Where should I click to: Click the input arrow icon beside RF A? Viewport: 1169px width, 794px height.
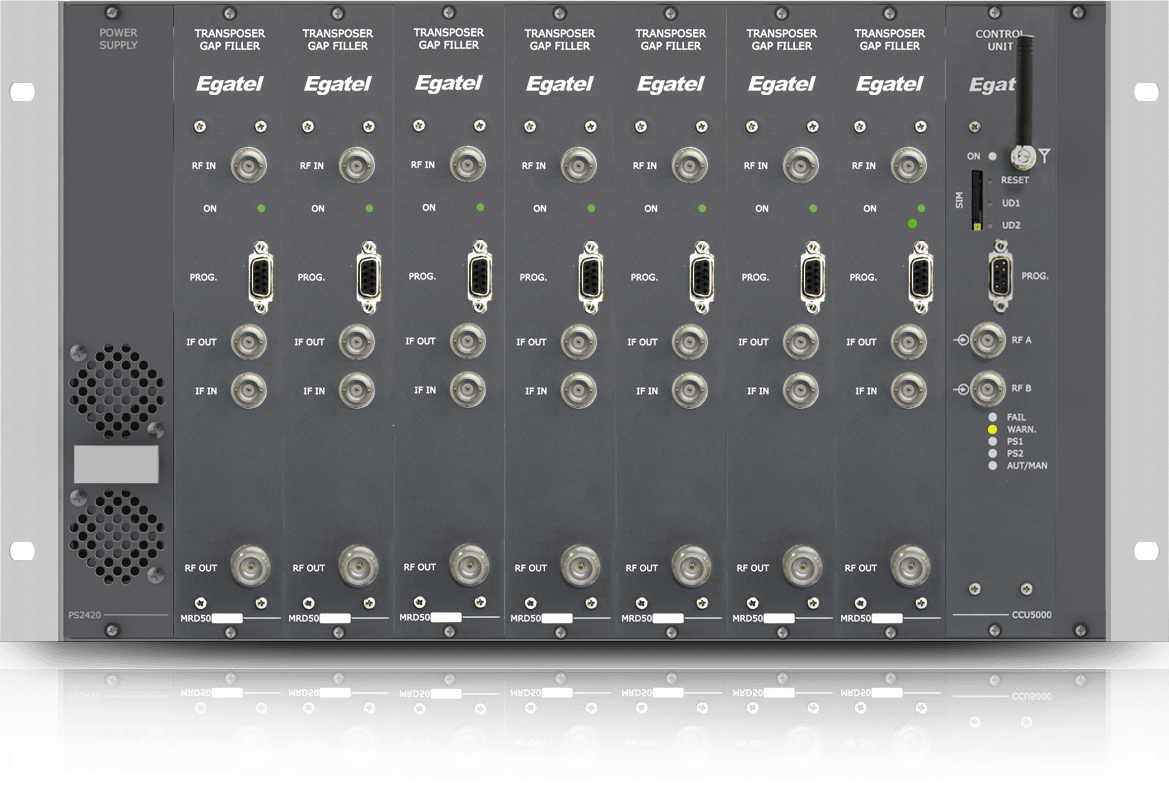[961, 340]
